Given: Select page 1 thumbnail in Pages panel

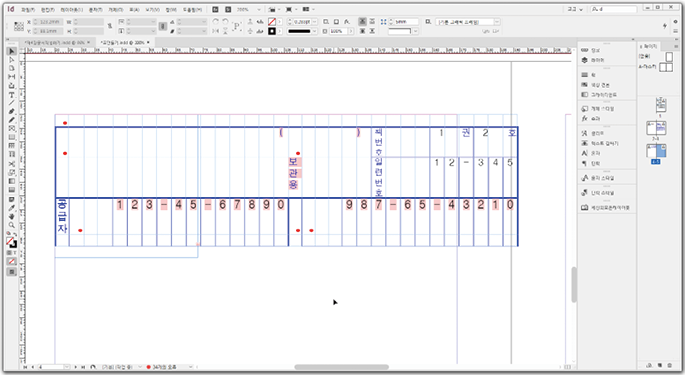Looking at the screenshot, I should (661, 105).
